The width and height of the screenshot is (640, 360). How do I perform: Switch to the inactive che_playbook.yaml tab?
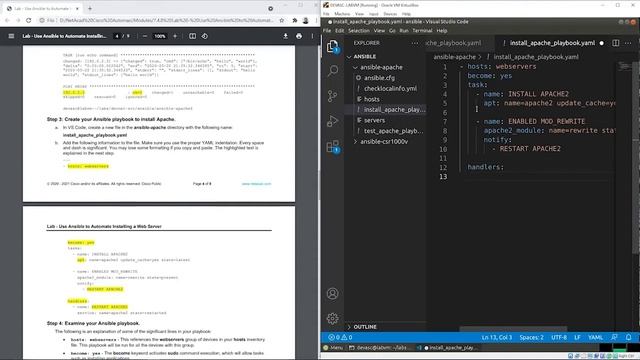click(x=454, y=43)
